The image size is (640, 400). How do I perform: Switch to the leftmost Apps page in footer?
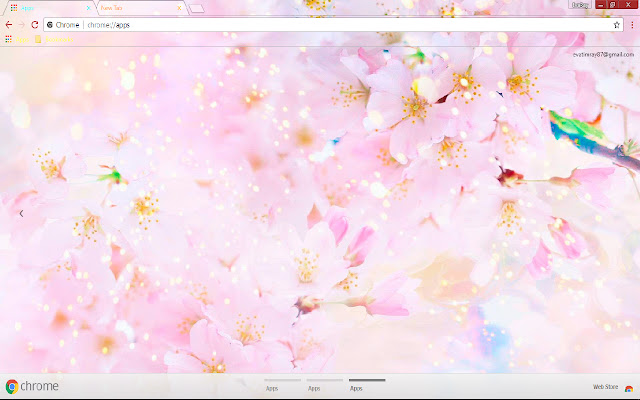click(282, 385)
